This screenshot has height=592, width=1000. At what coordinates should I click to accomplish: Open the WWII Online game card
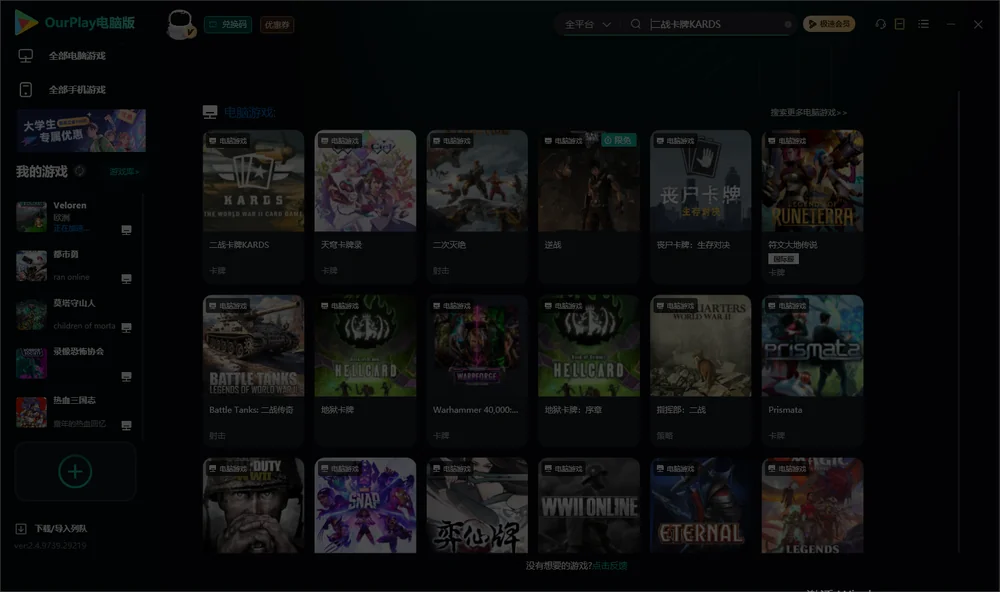(x=589, y=505)
